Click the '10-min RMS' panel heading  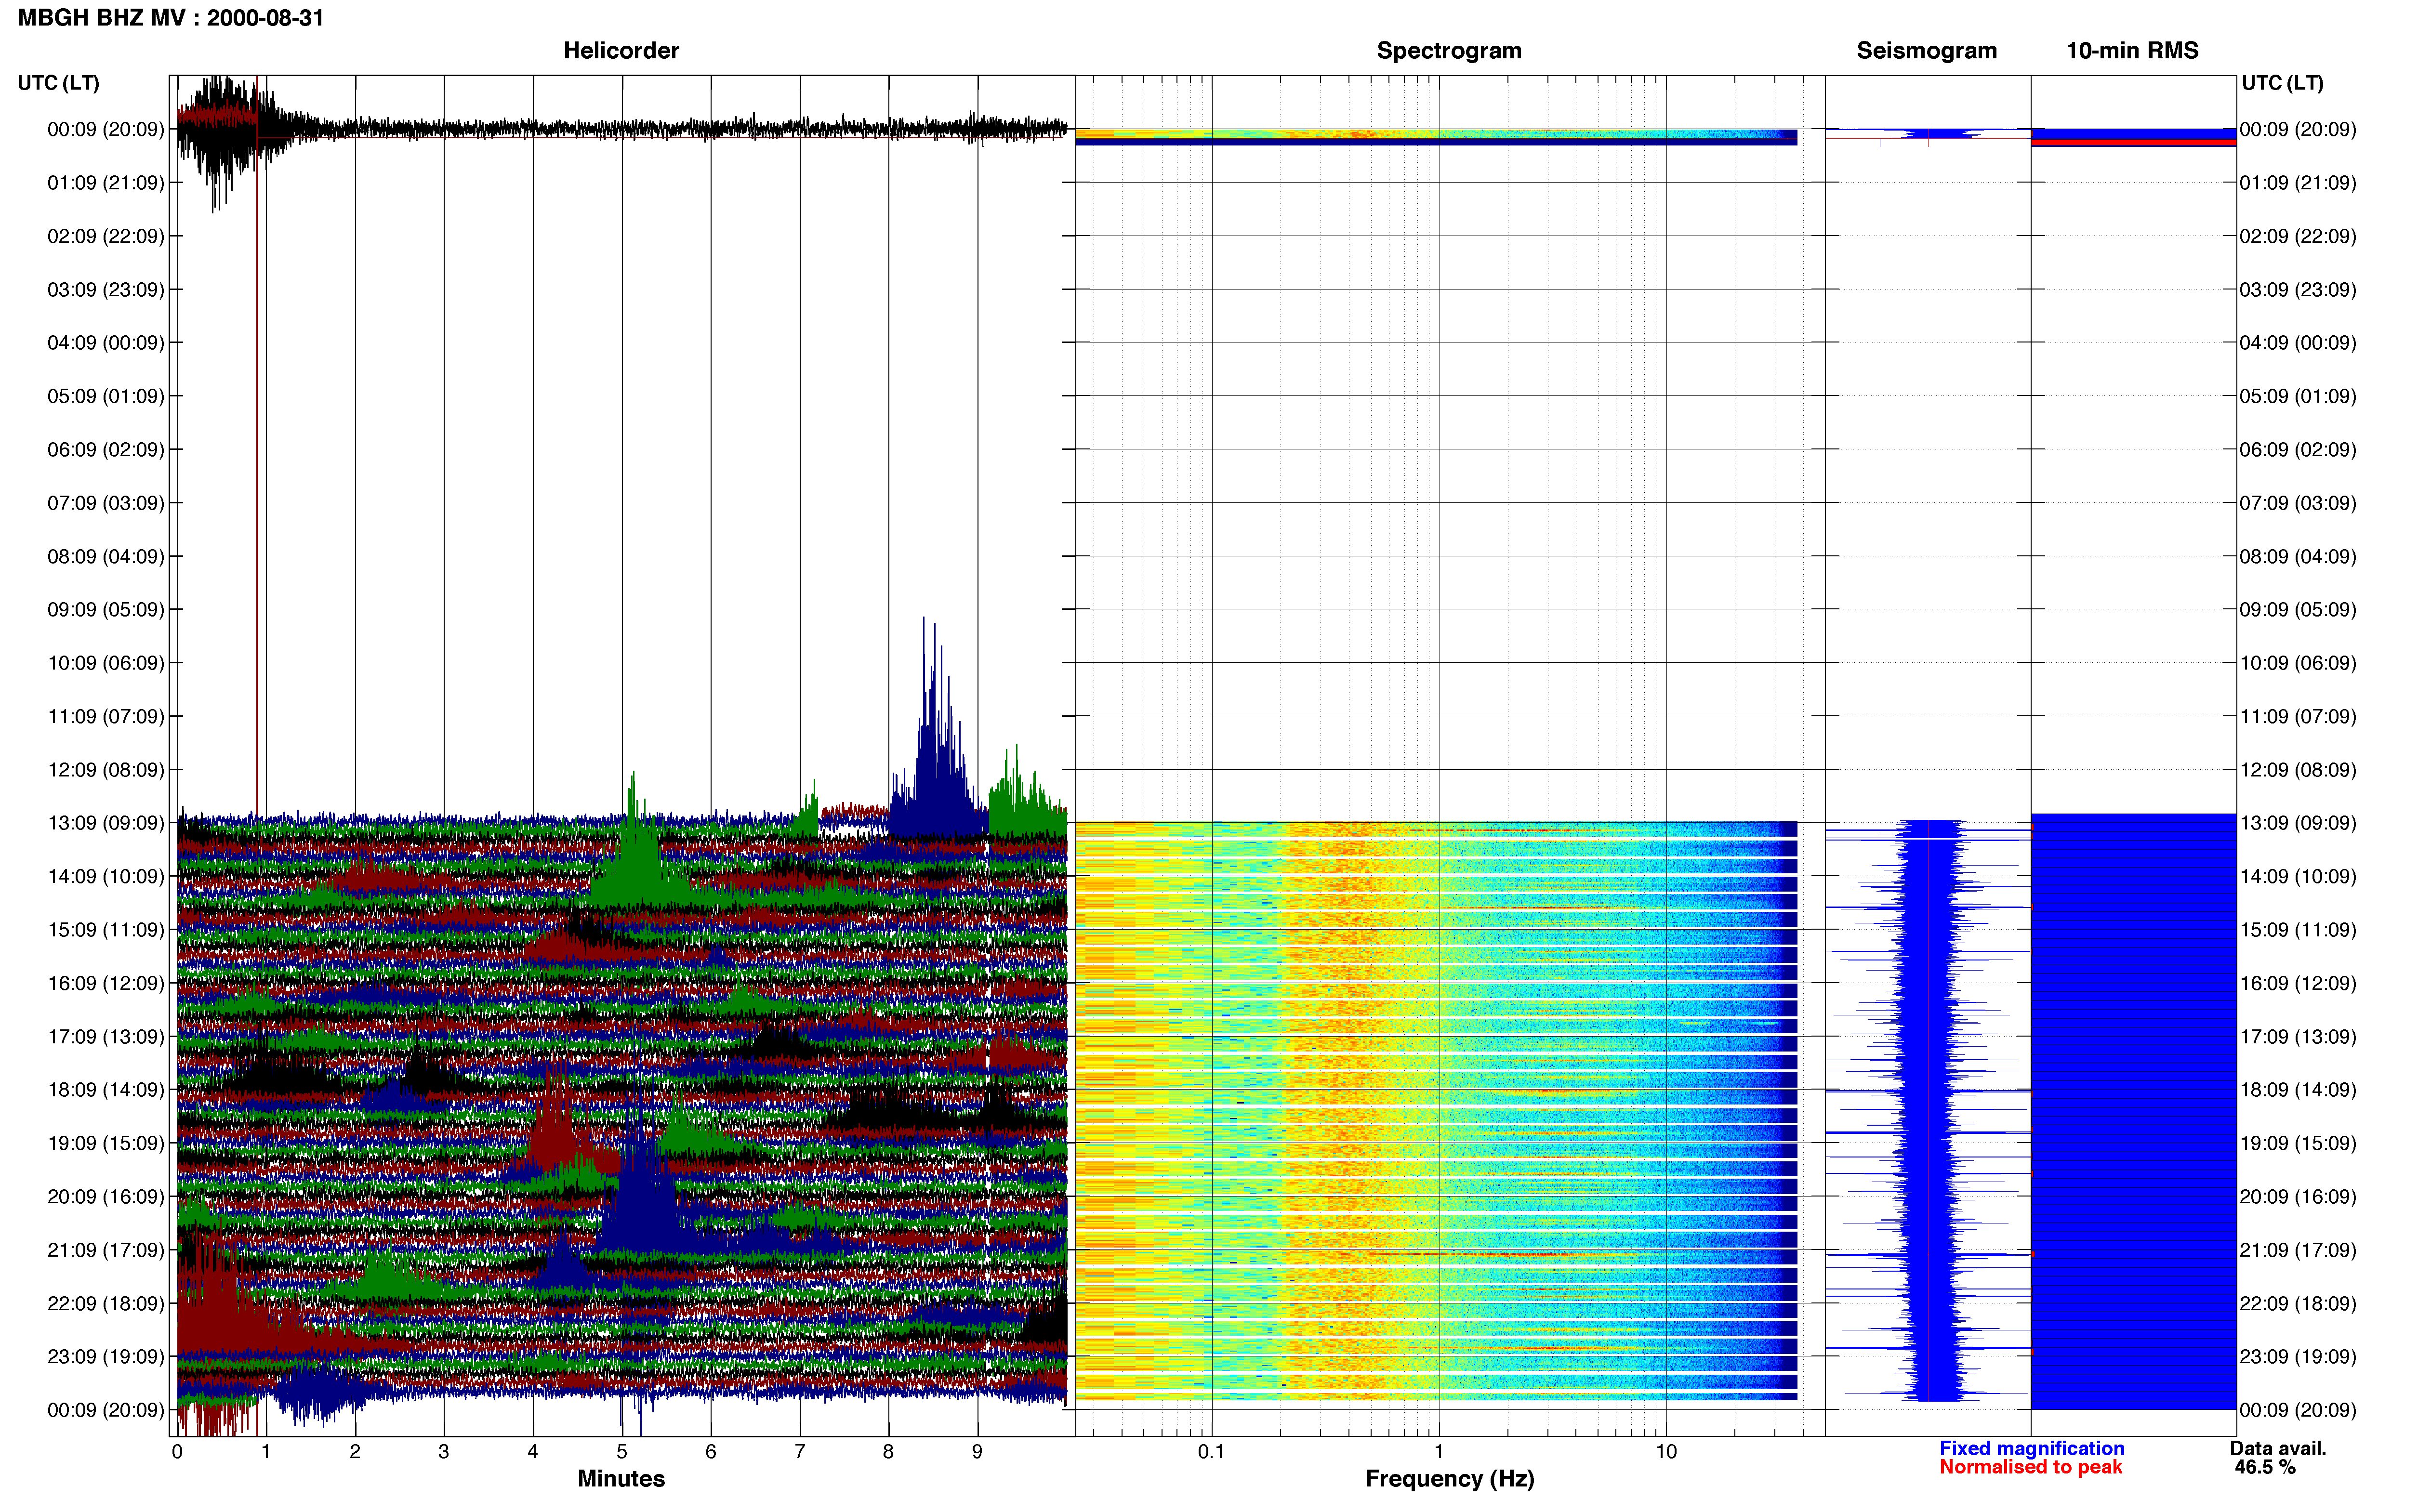click(2132, 50)
